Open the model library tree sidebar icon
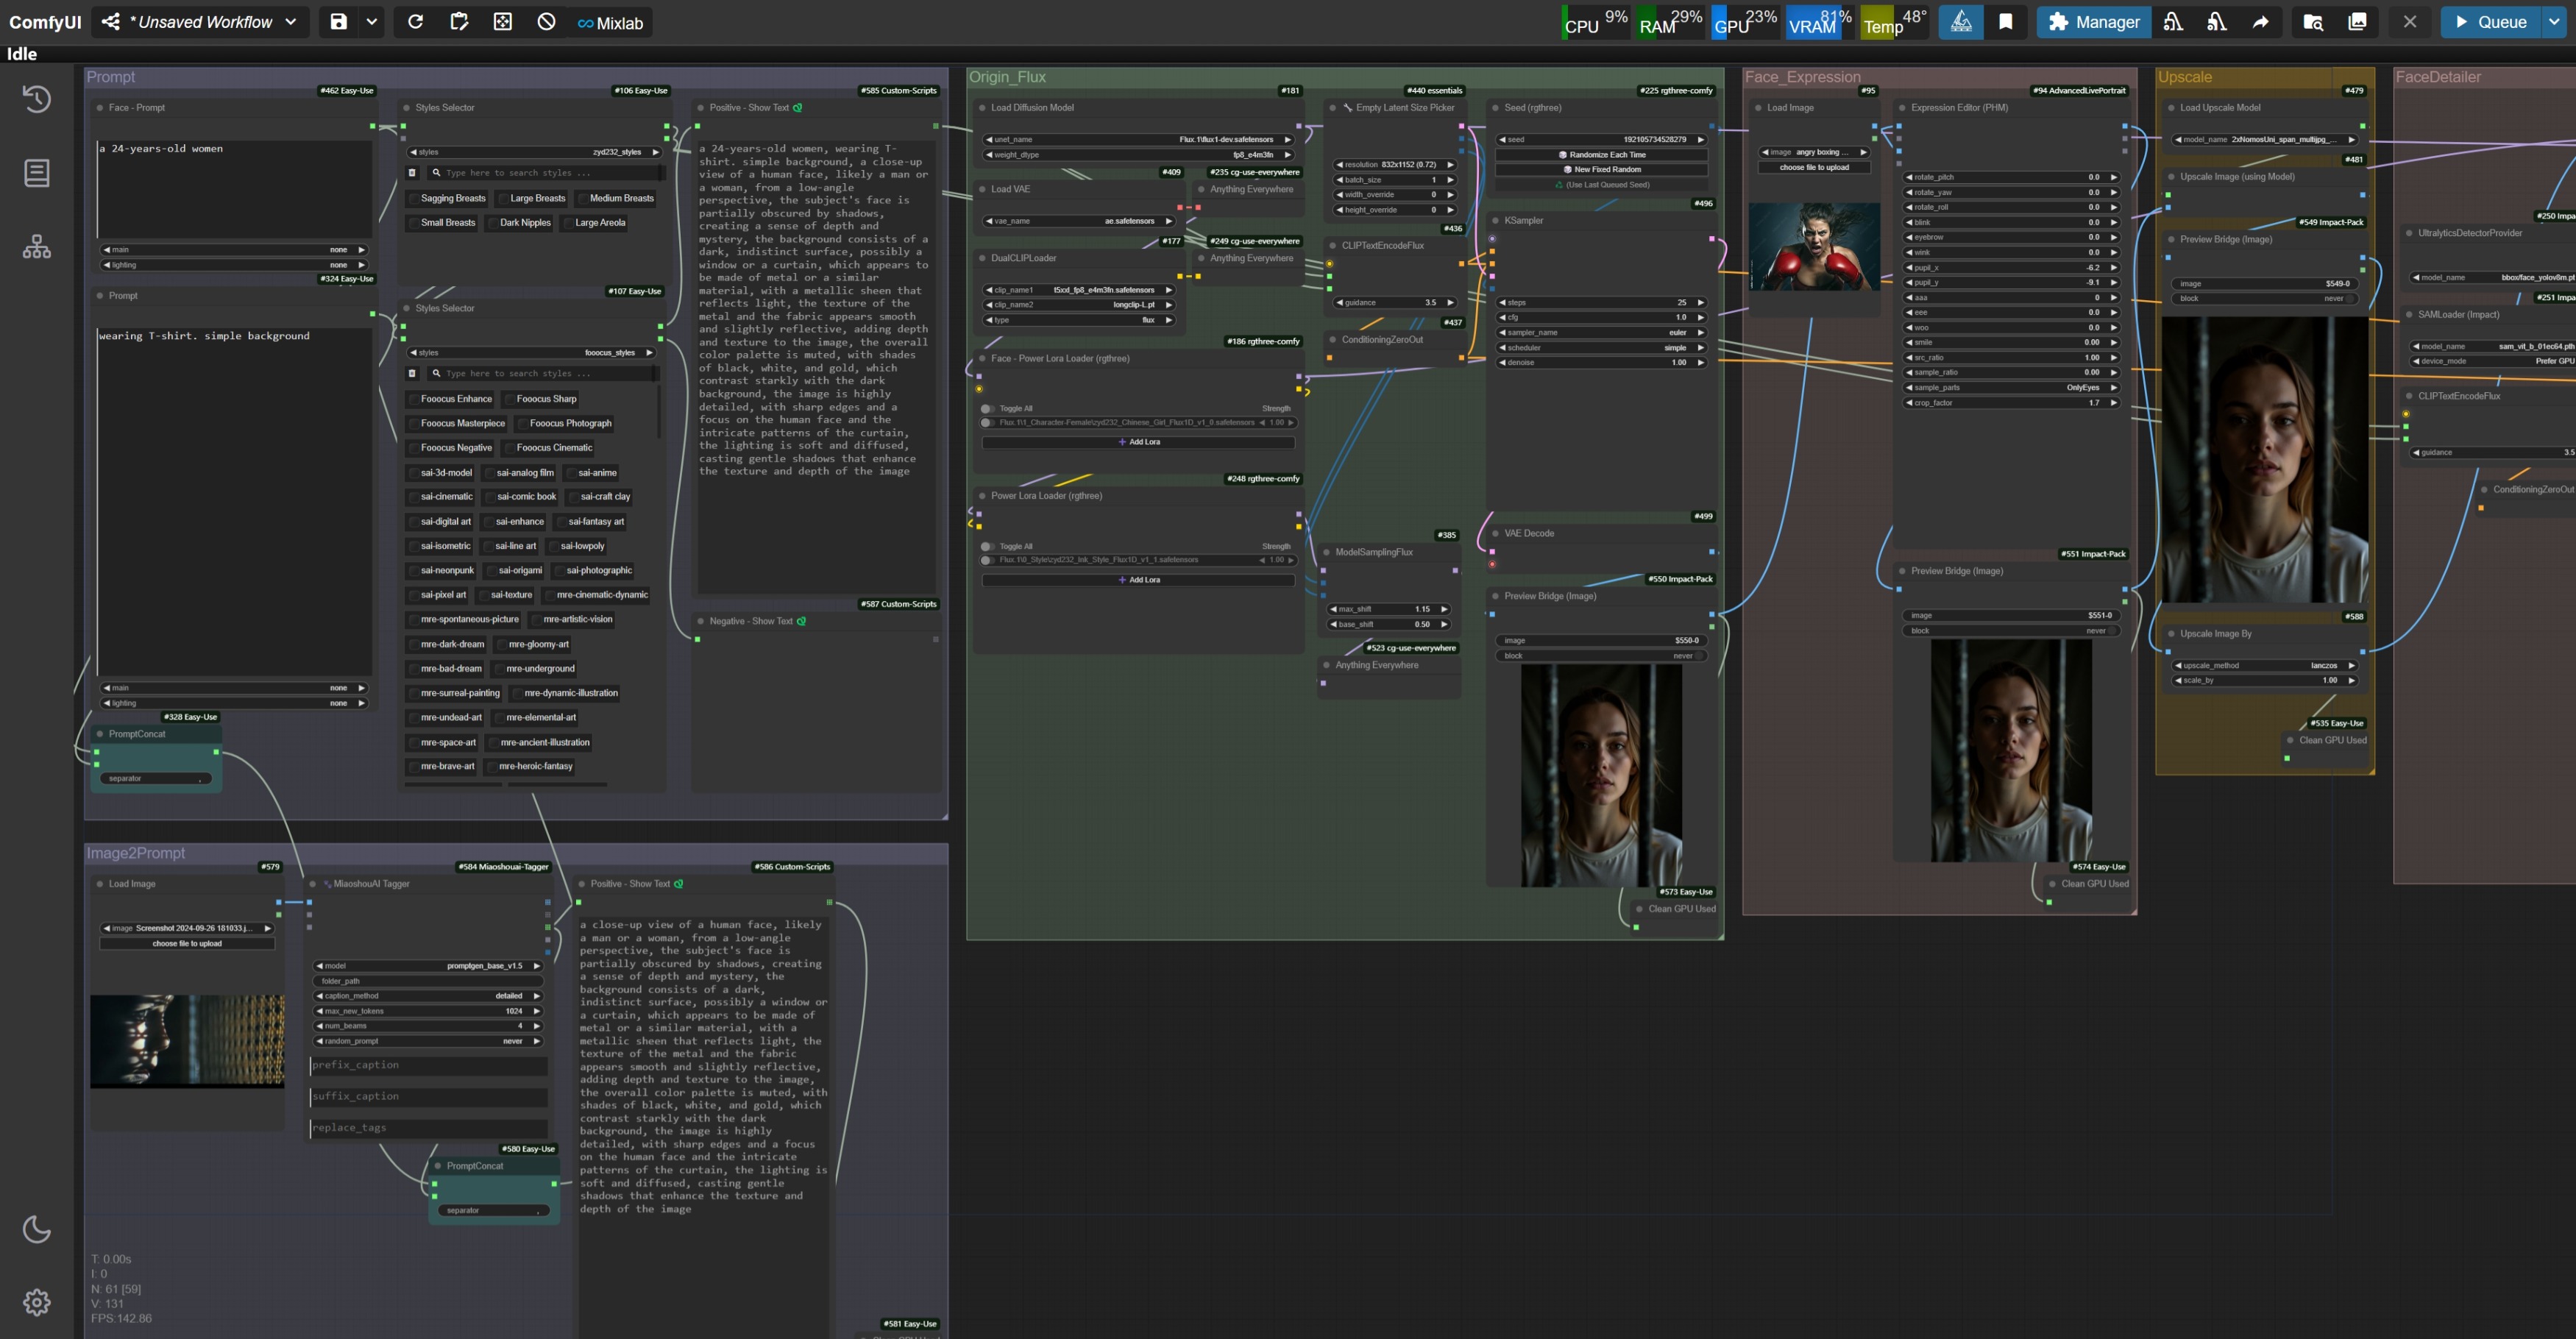The width and height of the screenshot is (2576, 1339). (x=37, y=247)
